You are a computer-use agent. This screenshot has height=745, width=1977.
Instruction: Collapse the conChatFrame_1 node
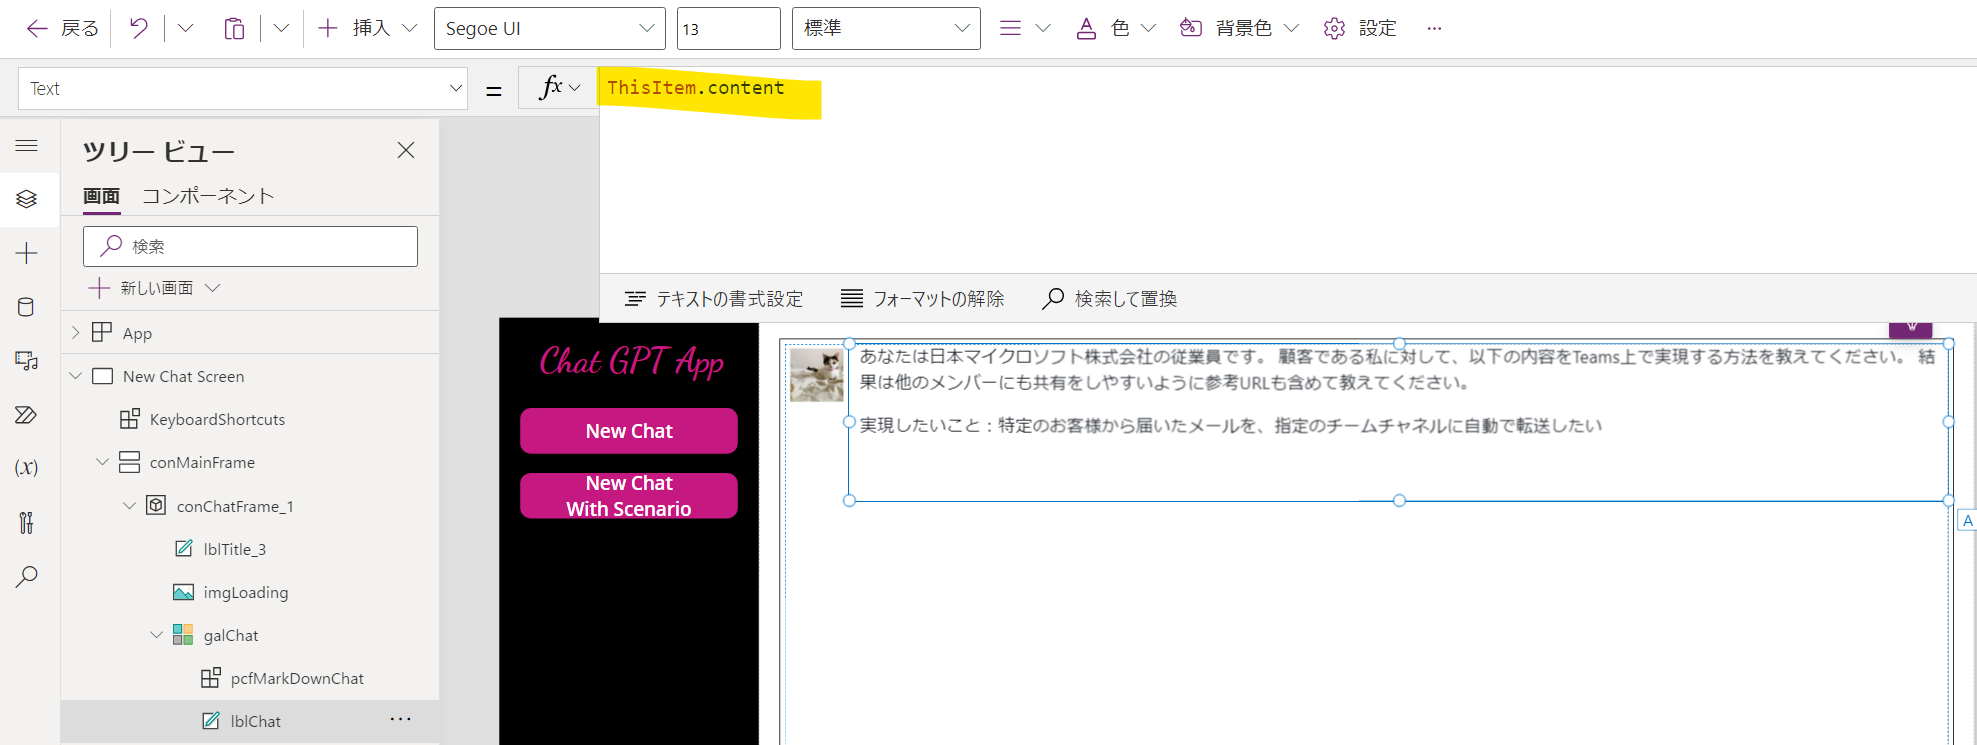coord(129,506)
